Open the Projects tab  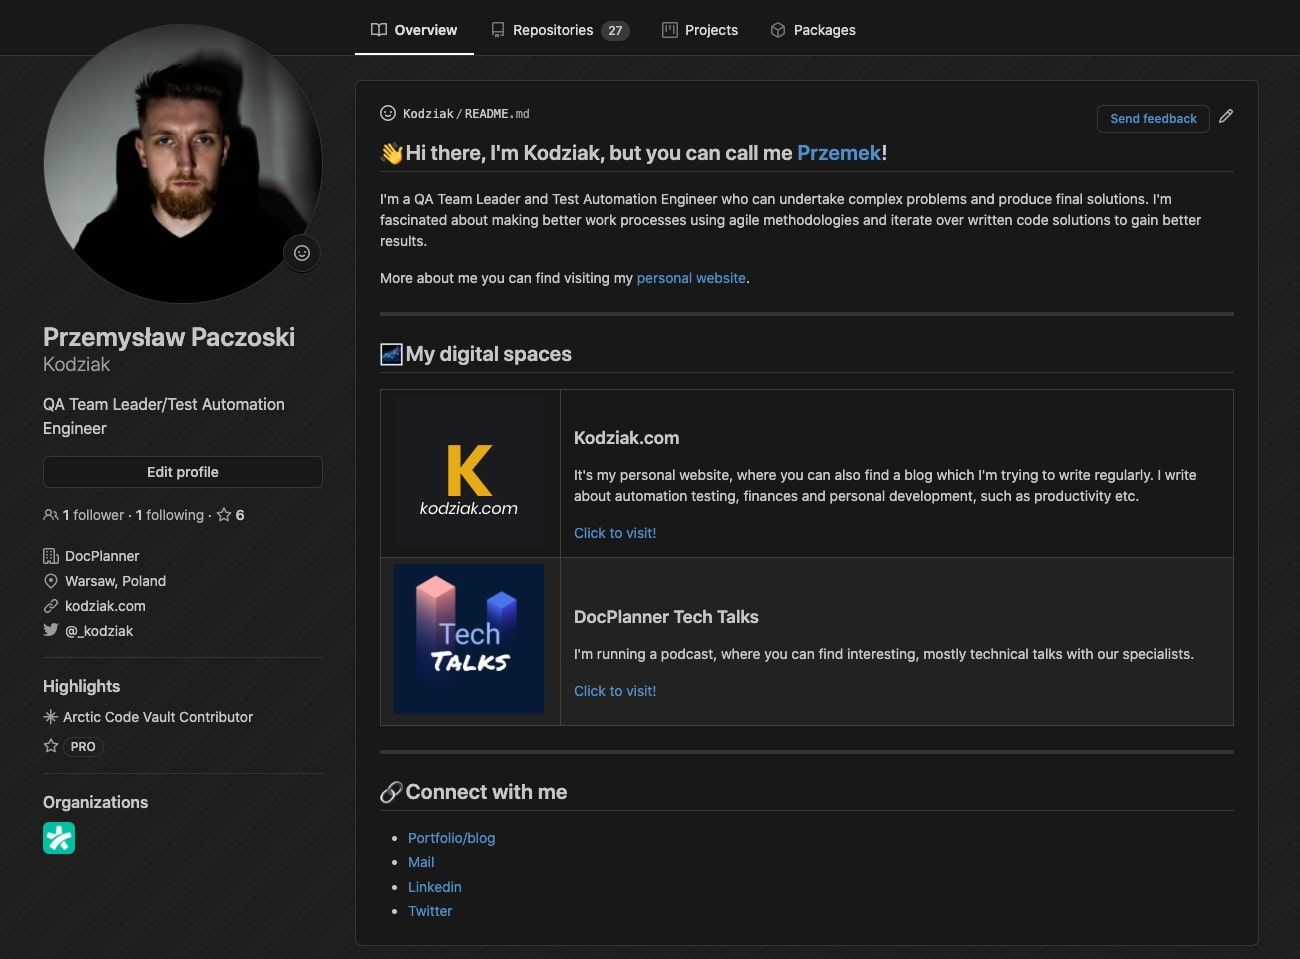tap(700, 30)
